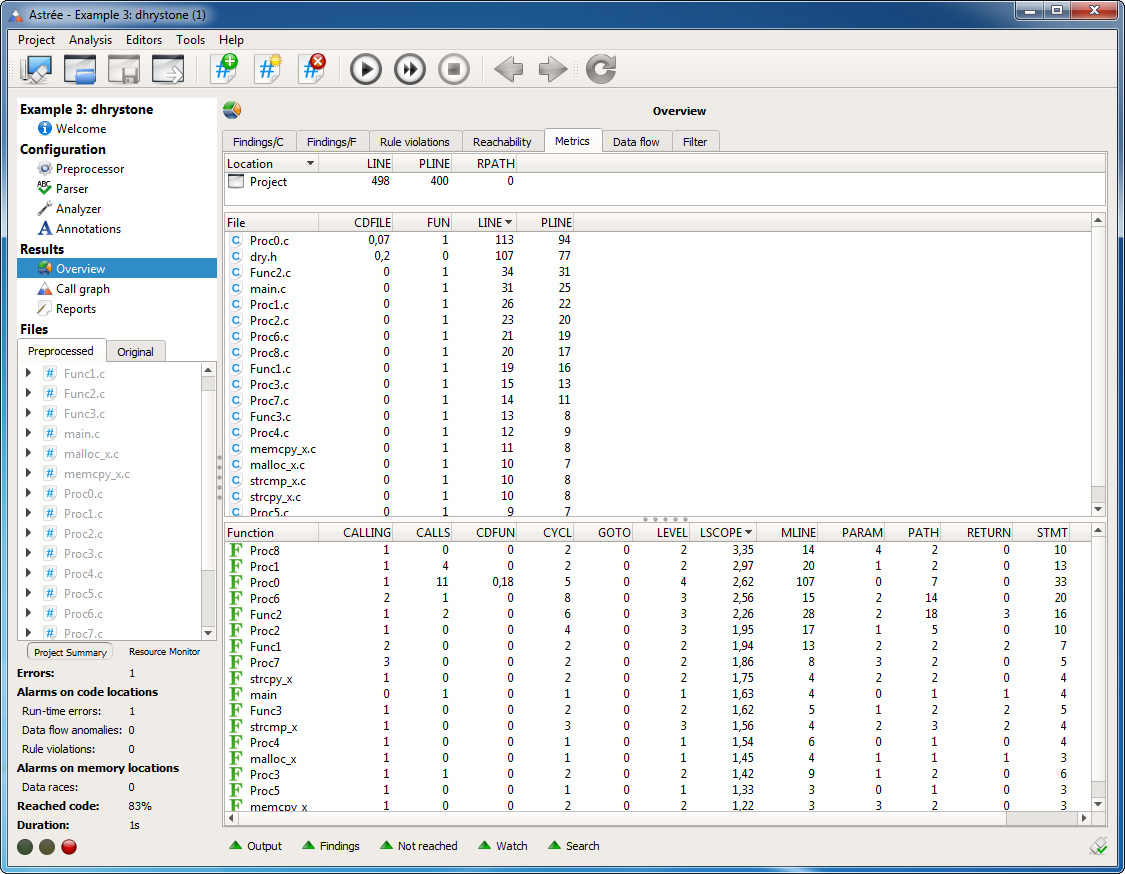Open the Help menu

[x=231, y=40]
